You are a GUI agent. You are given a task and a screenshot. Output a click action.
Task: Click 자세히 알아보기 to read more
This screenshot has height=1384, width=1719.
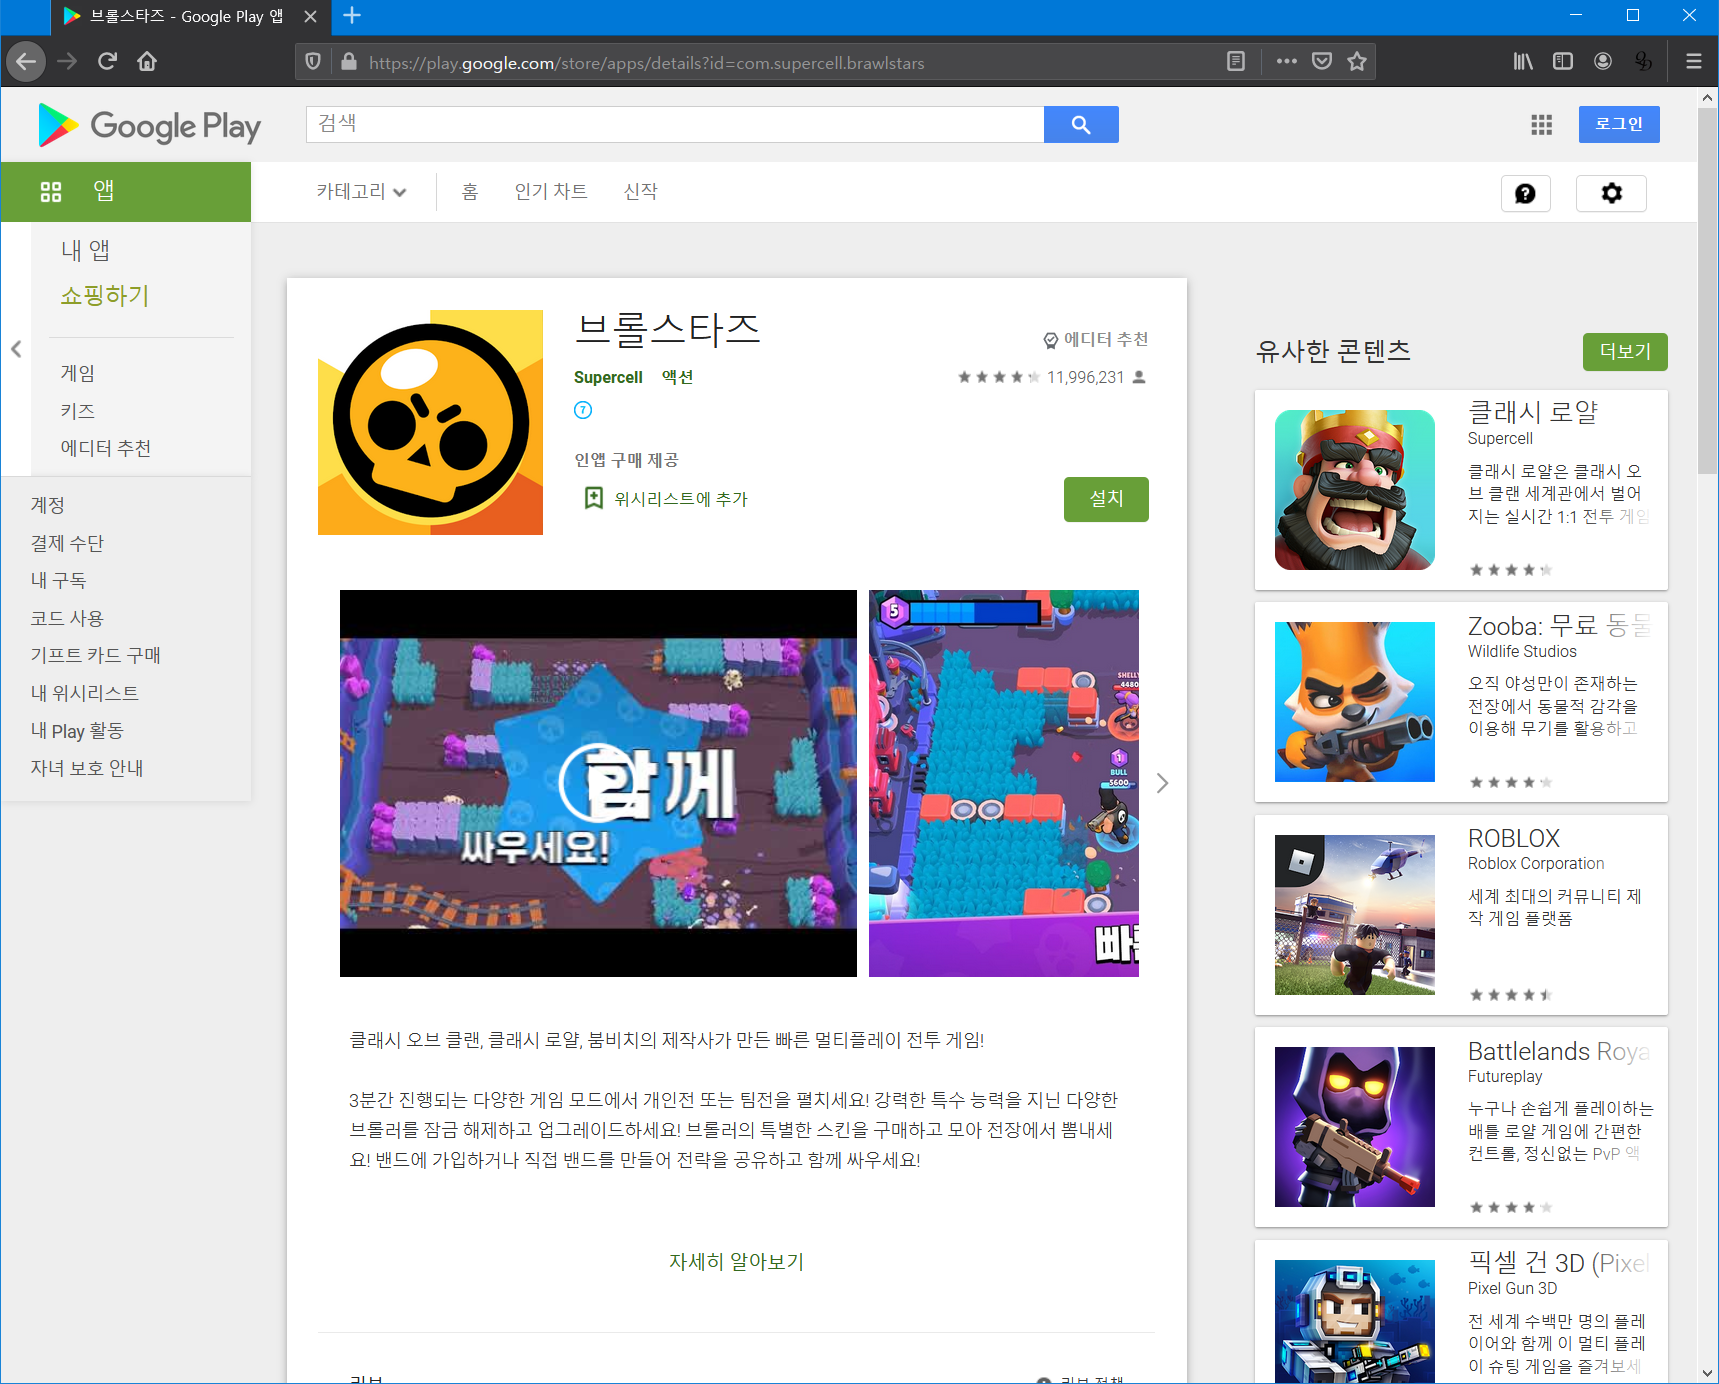point(737,1262)
